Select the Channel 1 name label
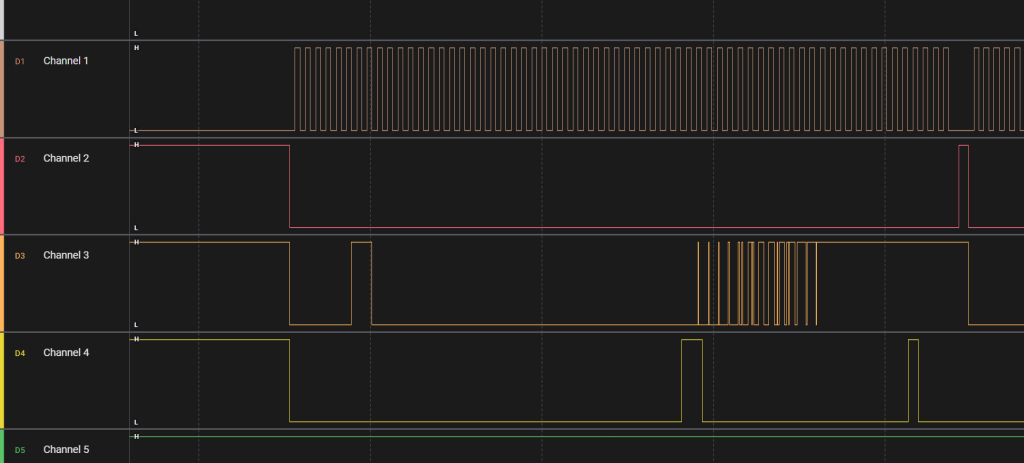 [65, 61]
